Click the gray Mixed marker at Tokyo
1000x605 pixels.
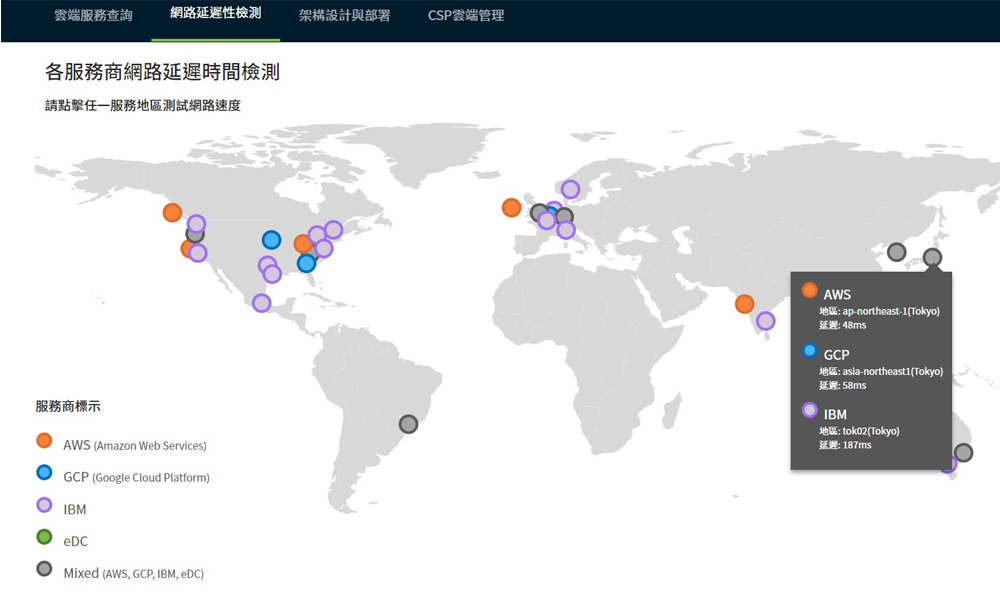(x=932, y=258)
